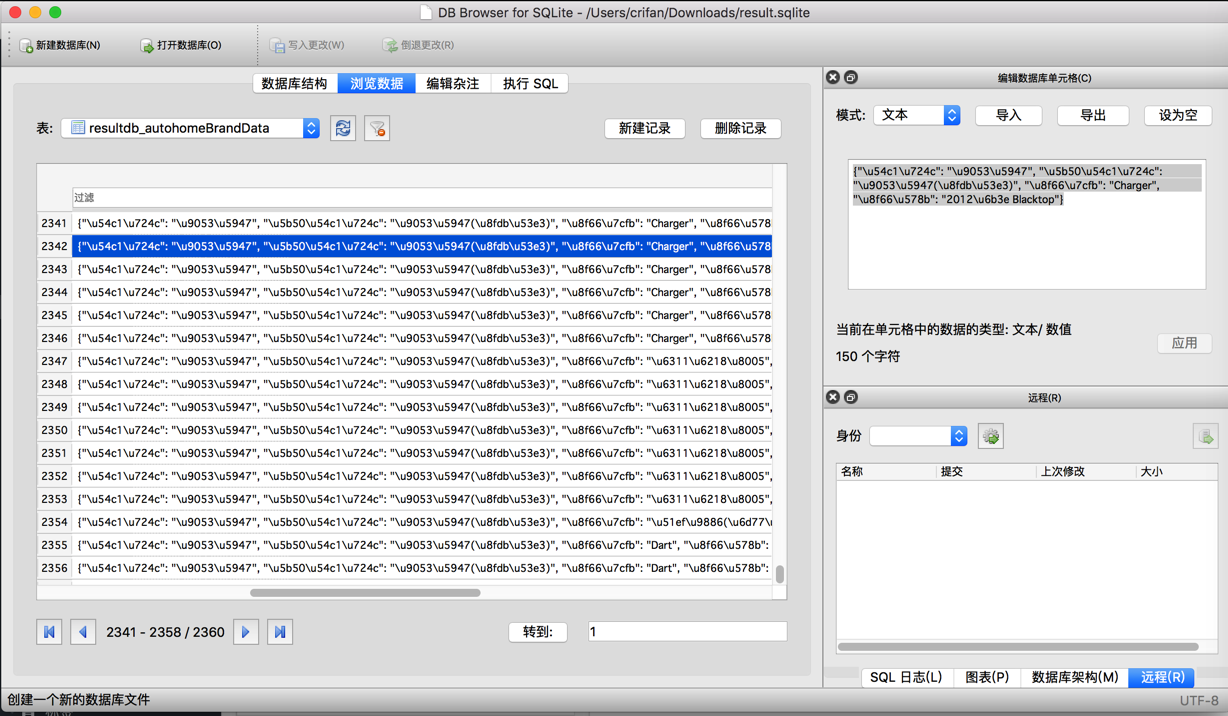
Task: Switch to the Execute SQL (执行 SQL) tab
Action: 530,84
